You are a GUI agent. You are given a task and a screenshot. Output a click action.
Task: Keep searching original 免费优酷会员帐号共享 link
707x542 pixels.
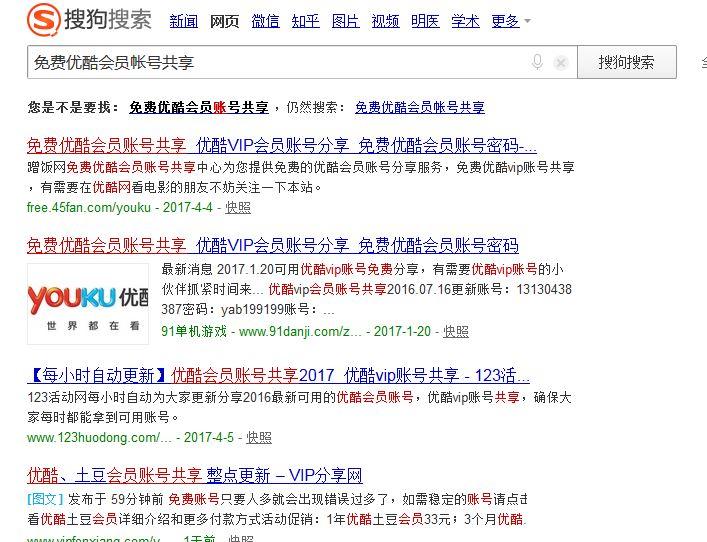pos(420,107)
